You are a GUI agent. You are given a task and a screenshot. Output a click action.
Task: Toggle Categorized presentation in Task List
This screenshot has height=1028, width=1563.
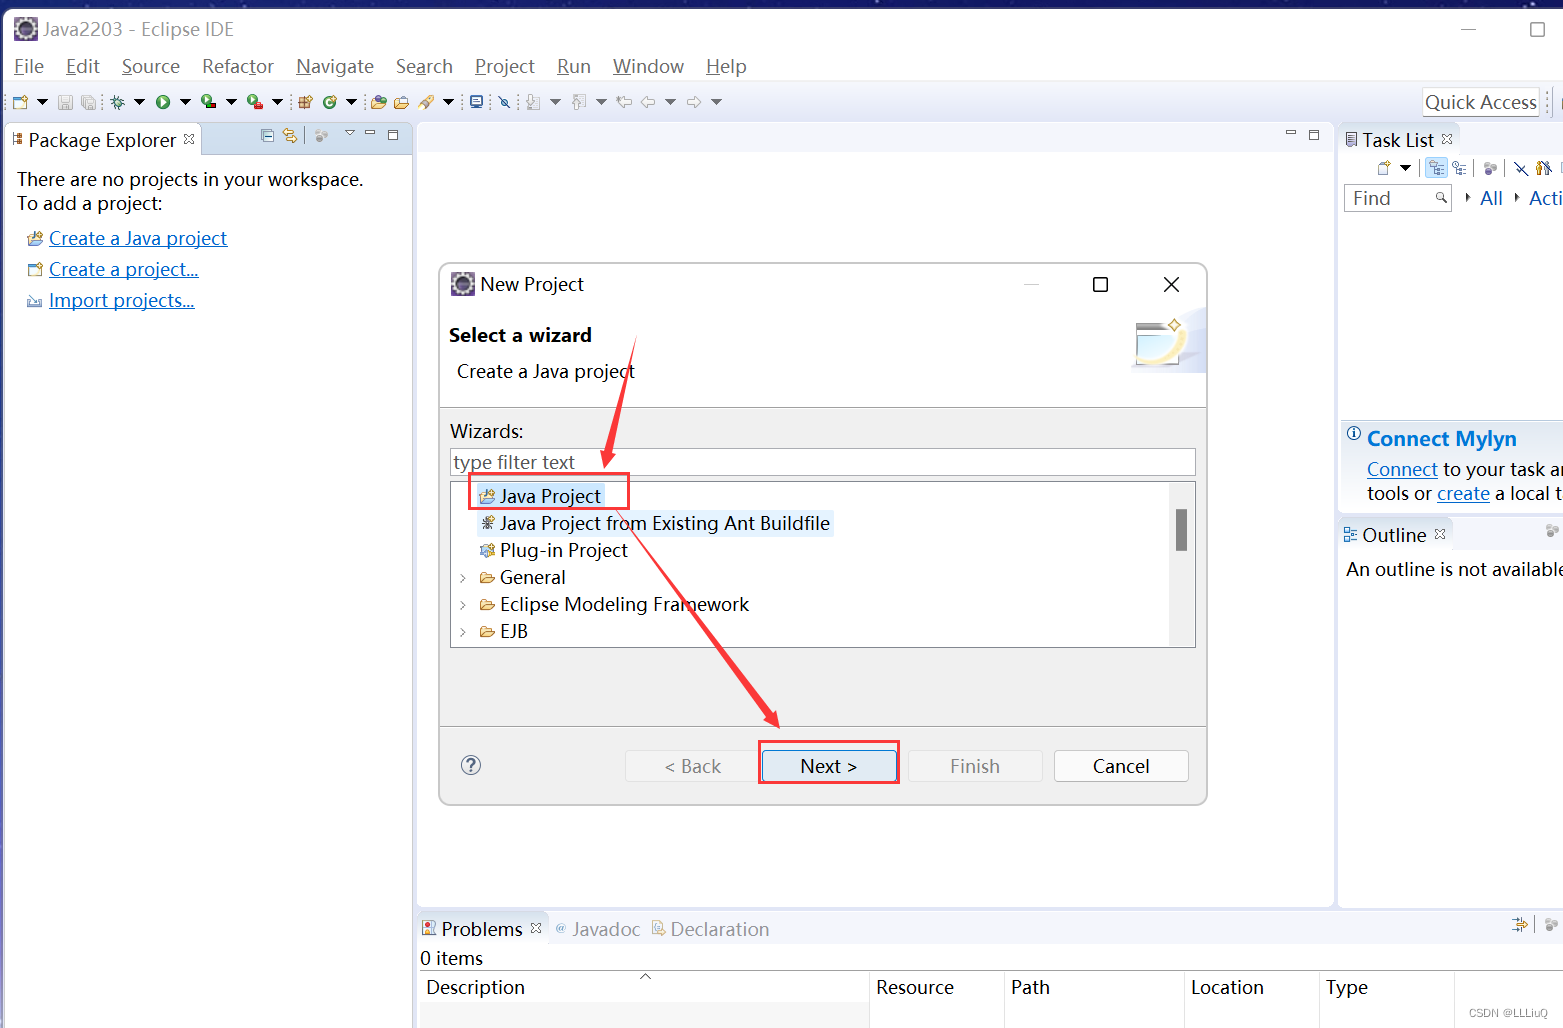(1437, 168)
